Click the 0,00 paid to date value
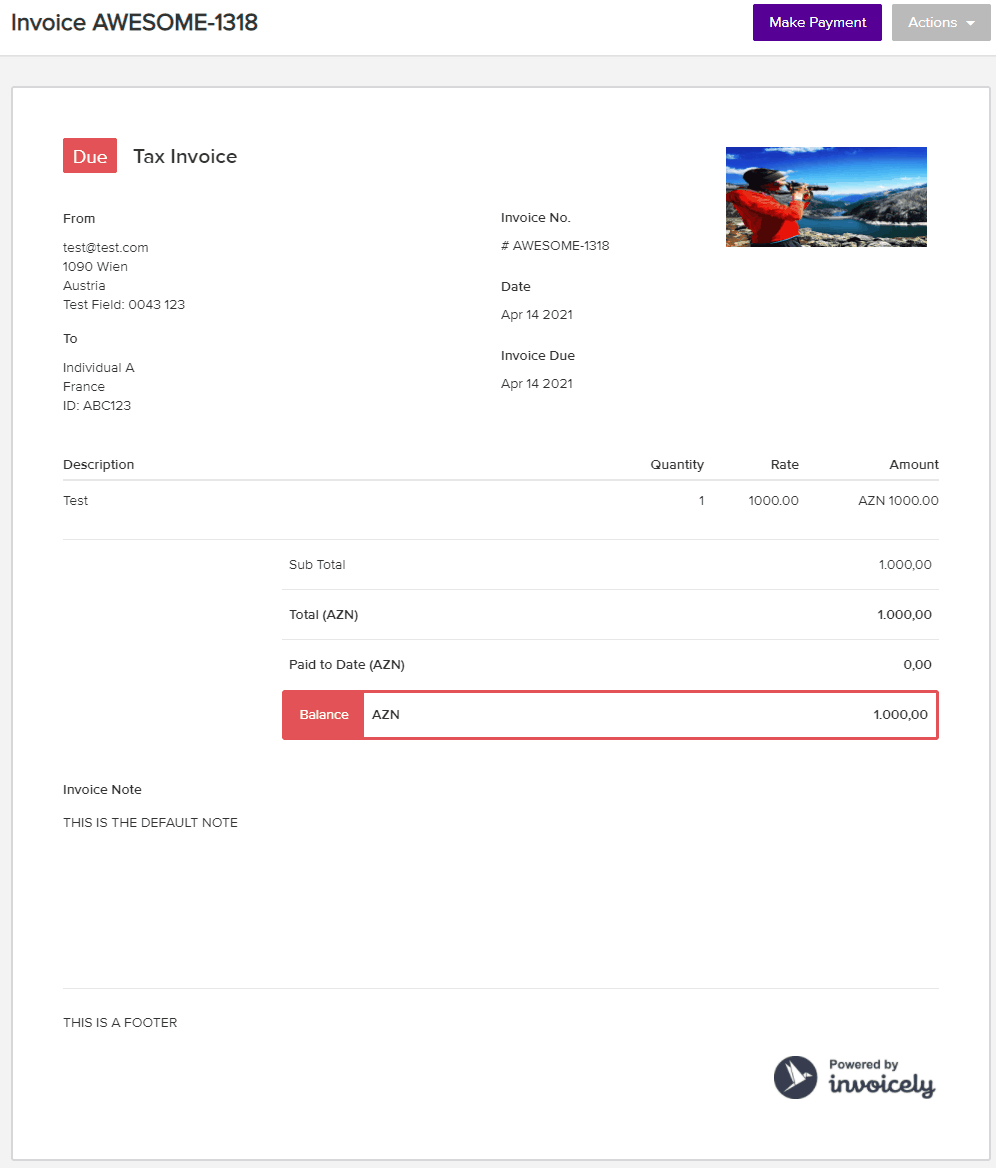The width and height of the screenshot is (996, 1168). (917, 664)
